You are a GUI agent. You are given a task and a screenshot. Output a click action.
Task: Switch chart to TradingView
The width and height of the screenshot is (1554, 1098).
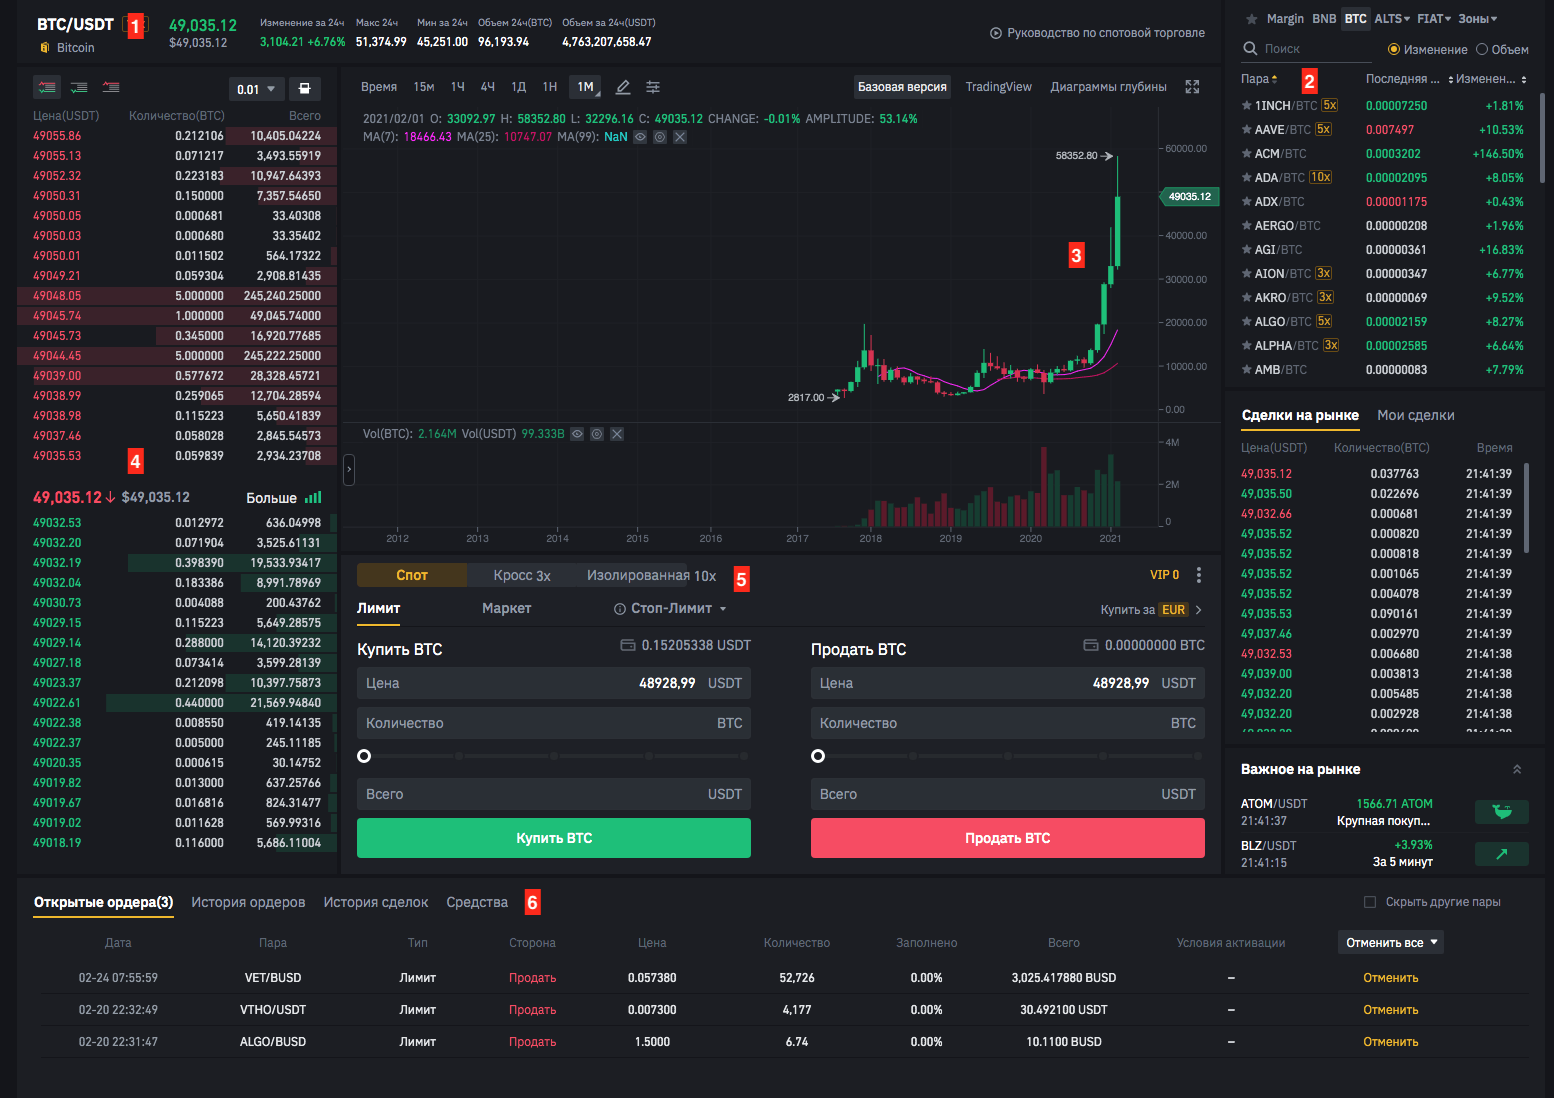coord(998,87)
